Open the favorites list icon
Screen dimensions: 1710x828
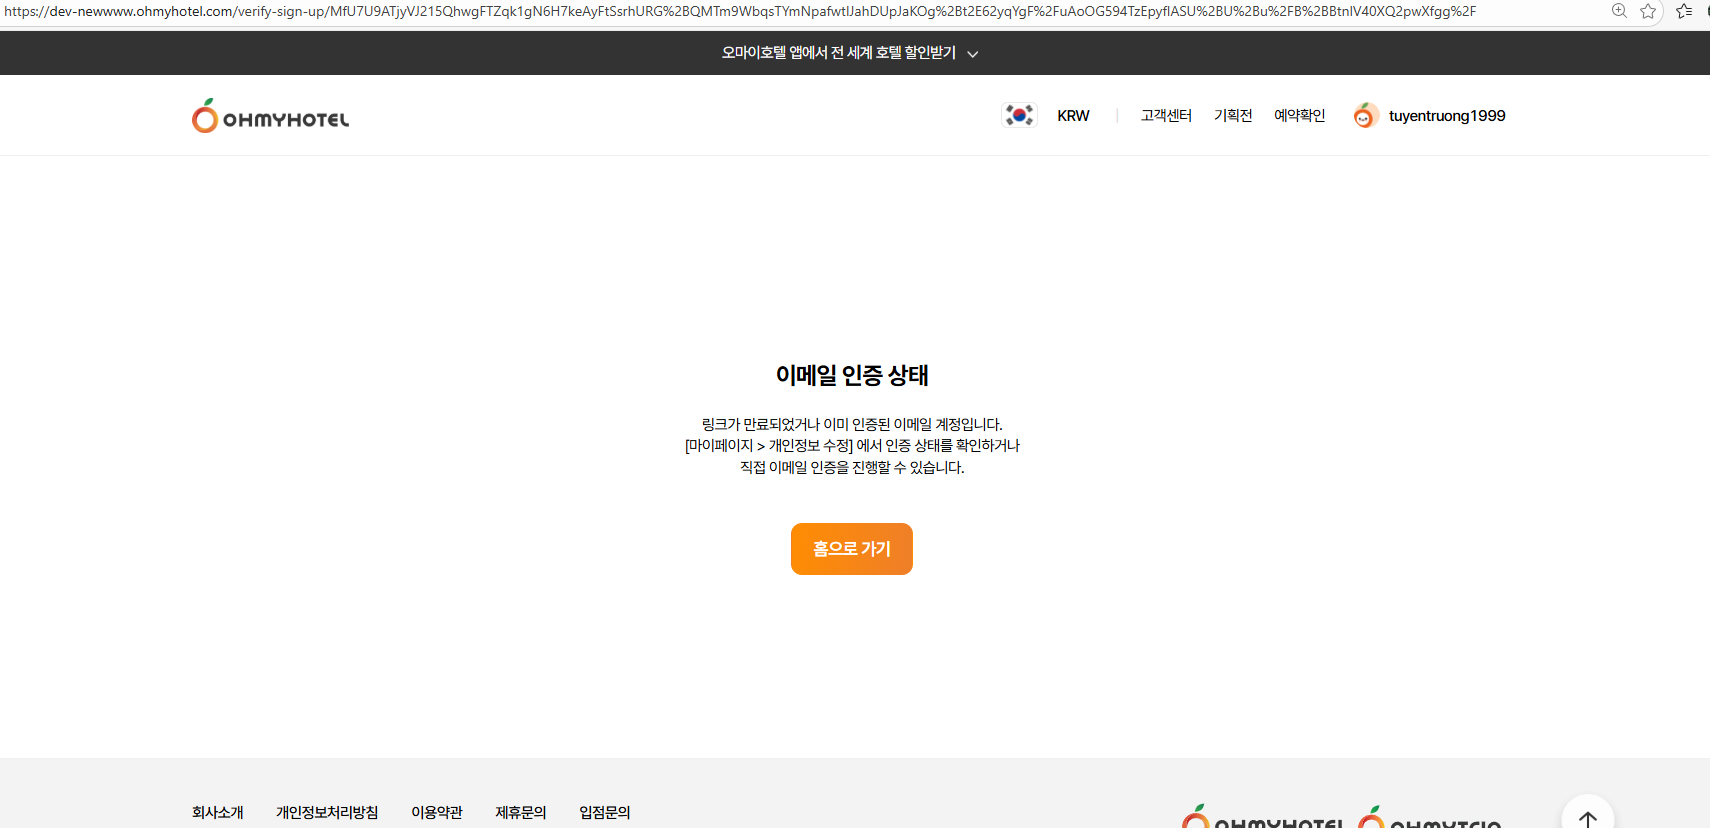click(x=1684, y=11)
